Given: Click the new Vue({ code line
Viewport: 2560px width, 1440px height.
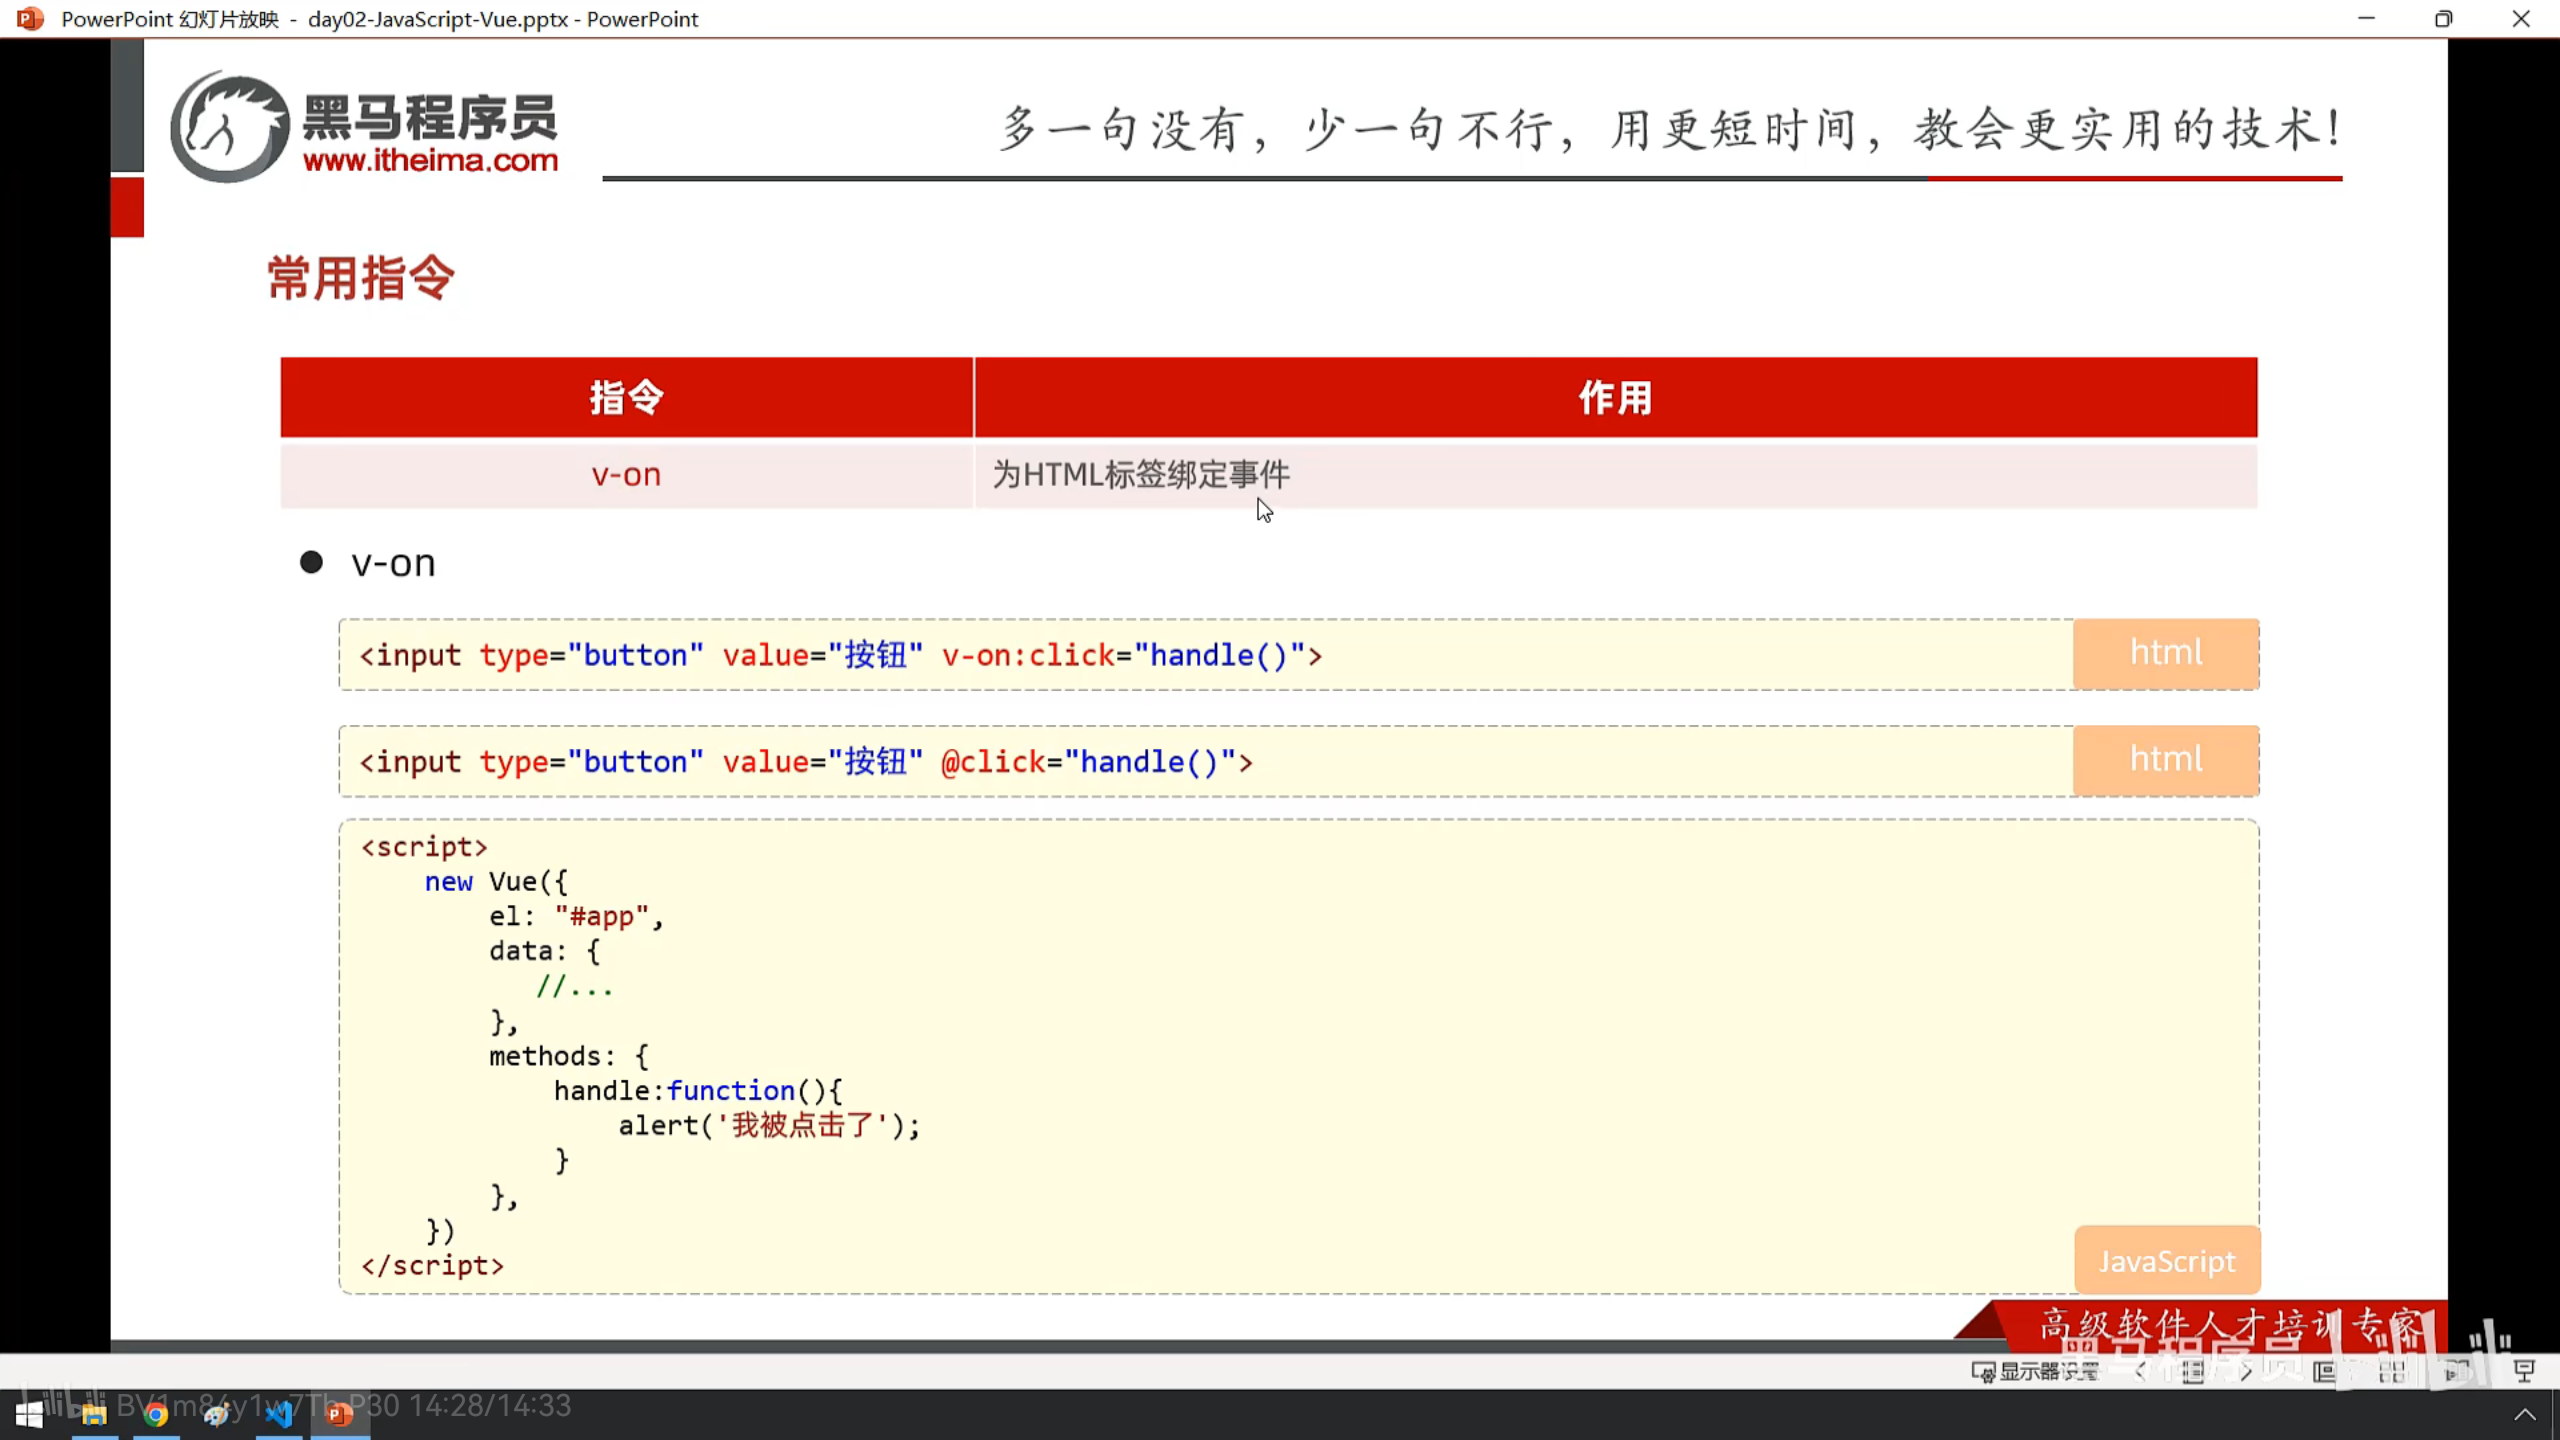Looking at the screenshot, I should tap(496, 882).
